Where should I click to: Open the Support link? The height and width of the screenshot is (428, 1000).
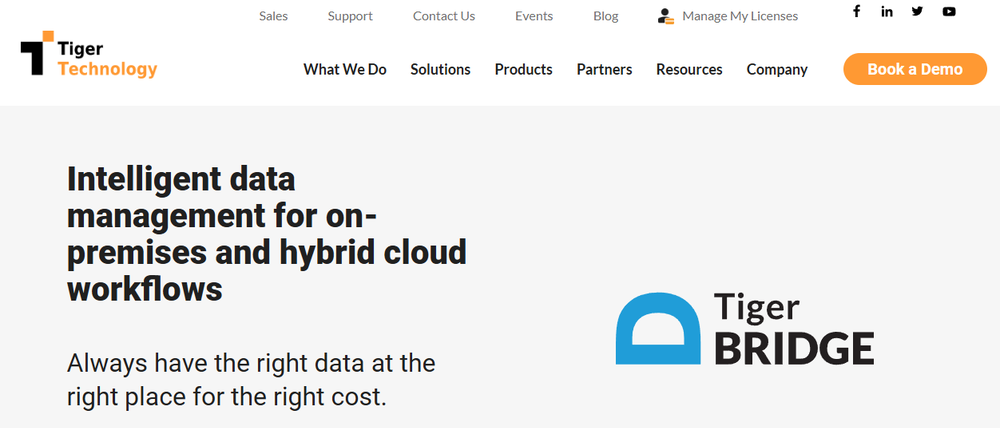350,16
